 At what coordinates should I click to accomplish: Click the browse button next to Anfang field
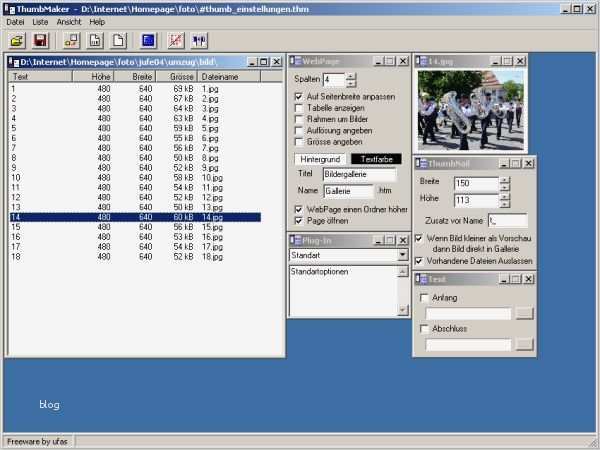524,313
